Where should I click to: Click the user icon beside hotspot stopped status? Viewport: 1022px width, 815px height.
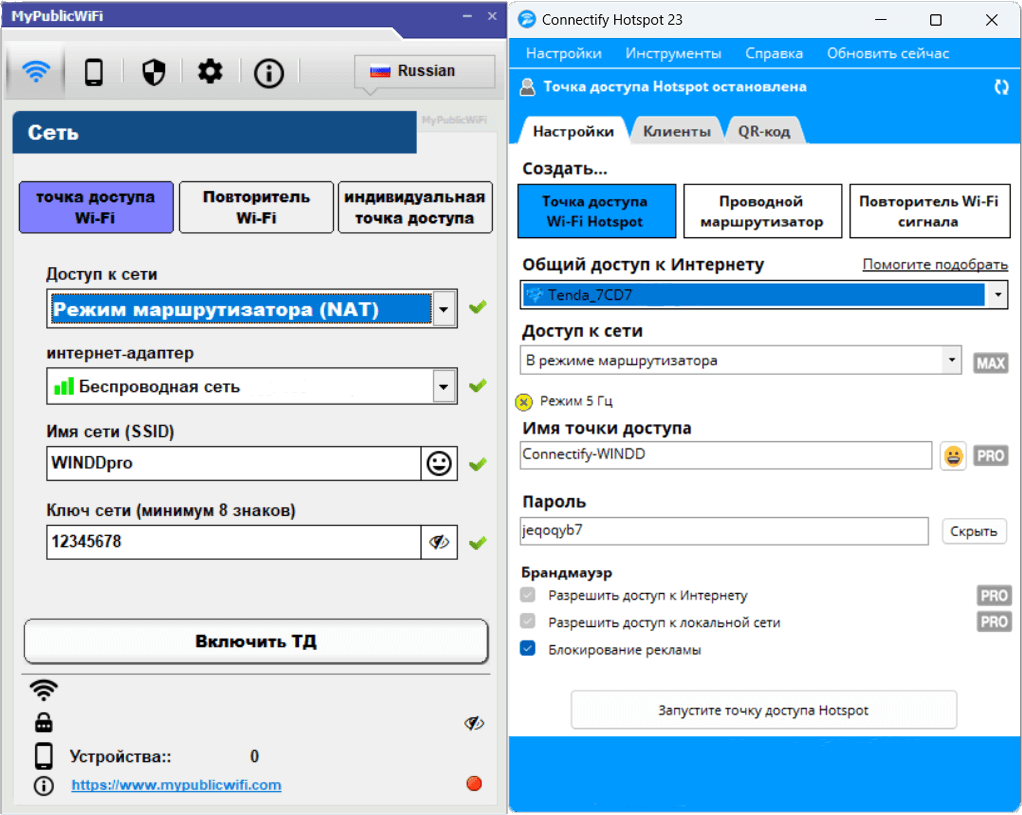point(527,87)
